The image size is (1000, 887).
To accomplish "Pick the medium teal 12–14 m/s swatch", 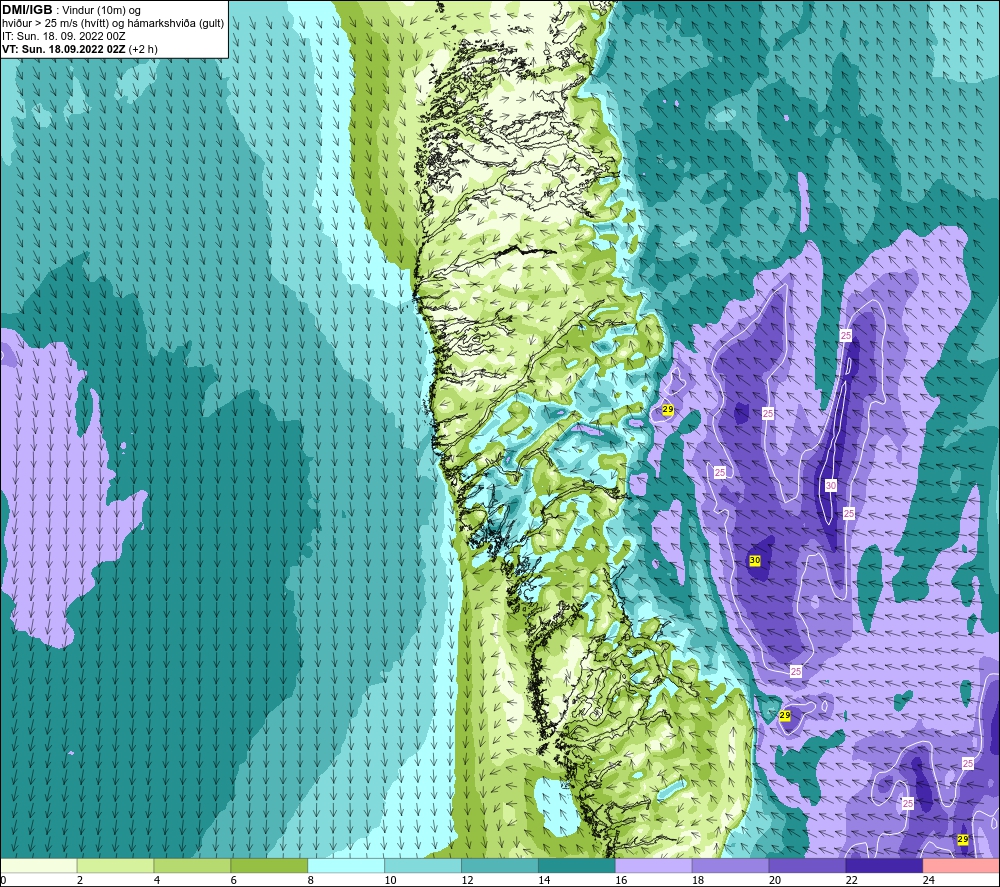I will [x=500, y=865].
